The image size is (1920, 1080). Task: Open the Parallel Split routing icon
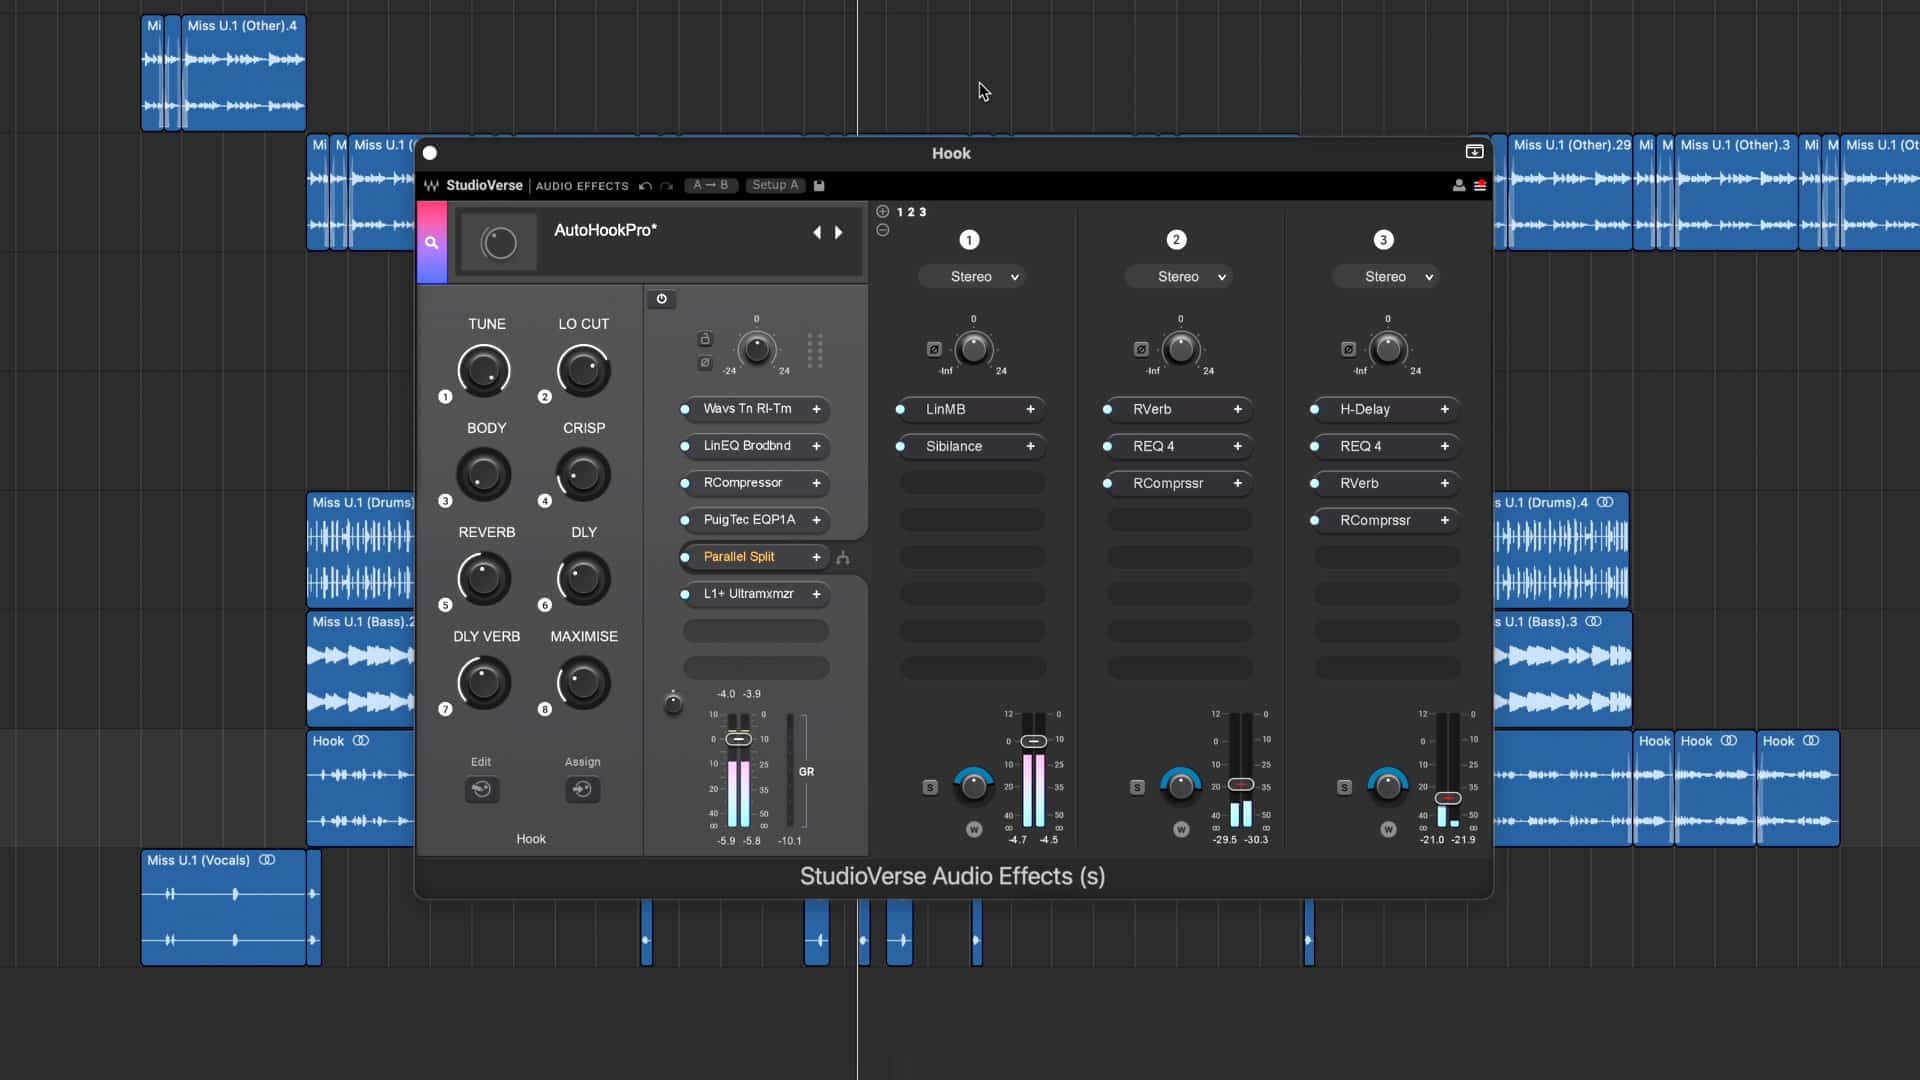click(x=843, y=558)
